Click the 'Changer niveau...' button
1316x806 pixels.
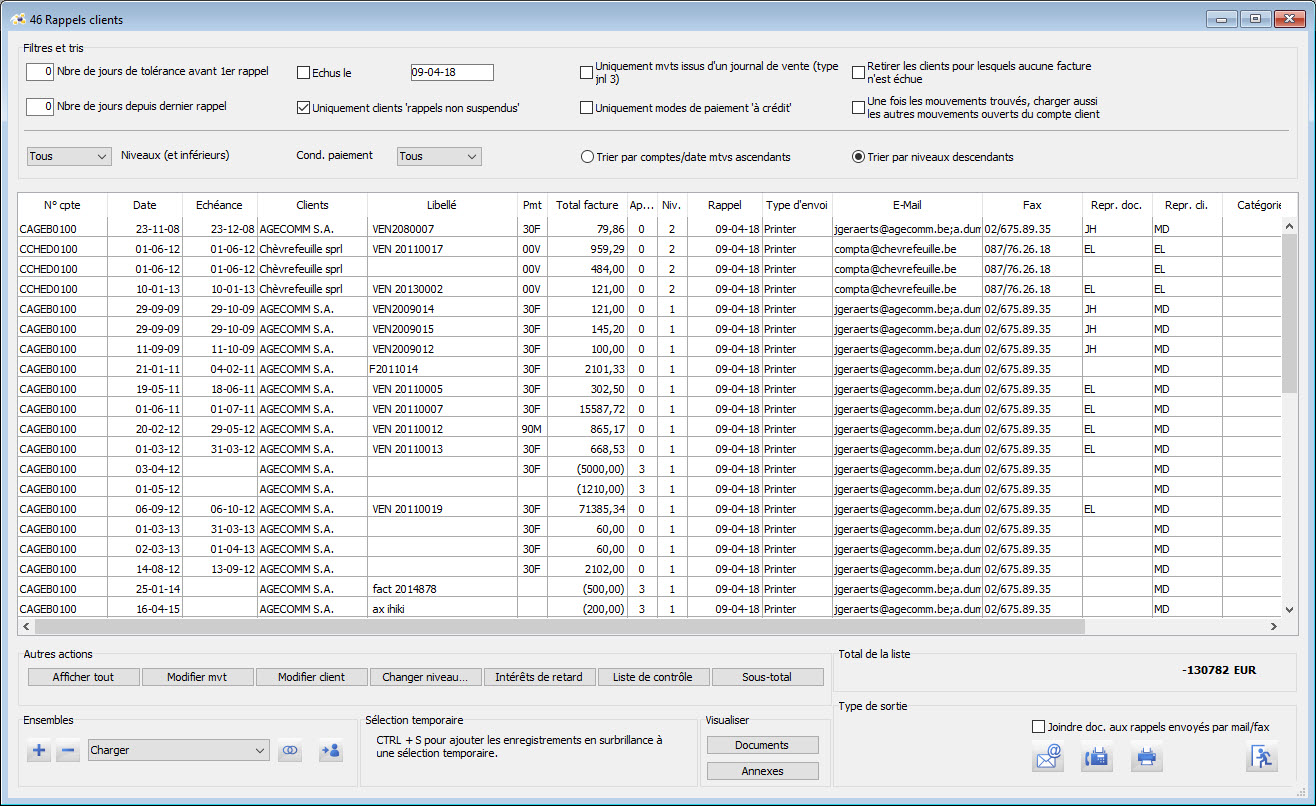click(425, 677)
